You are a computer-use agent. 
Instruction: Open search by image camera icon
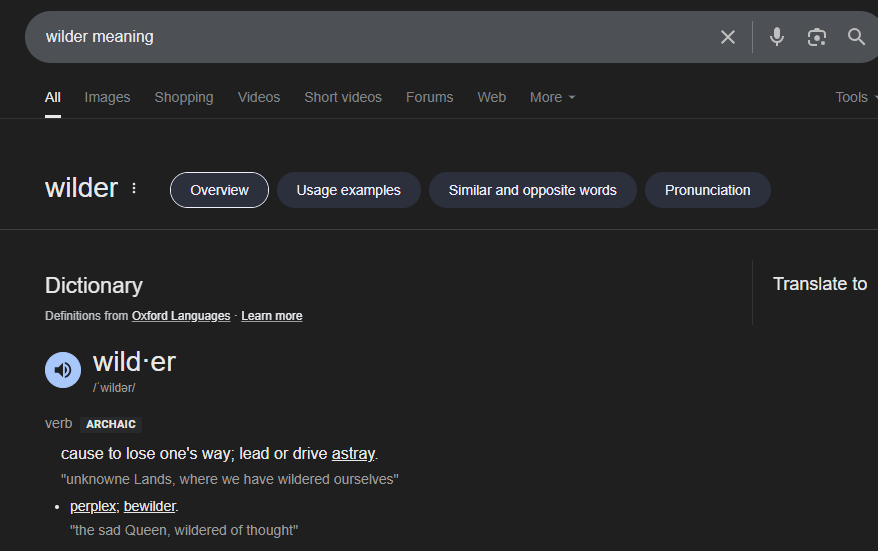pos(816,37)
